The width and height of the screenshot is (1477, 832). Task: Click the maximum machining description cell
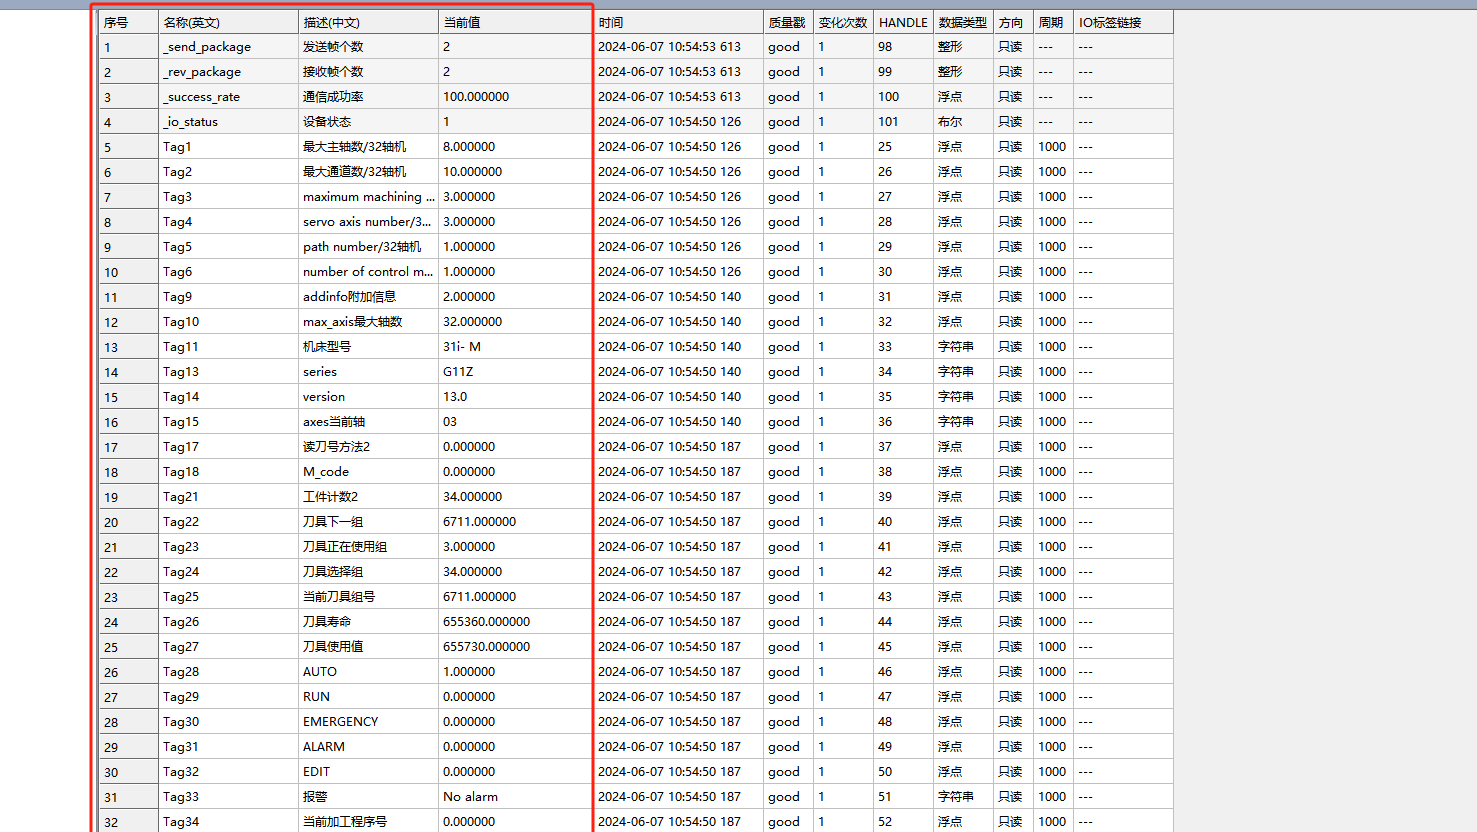click(368, 197)
